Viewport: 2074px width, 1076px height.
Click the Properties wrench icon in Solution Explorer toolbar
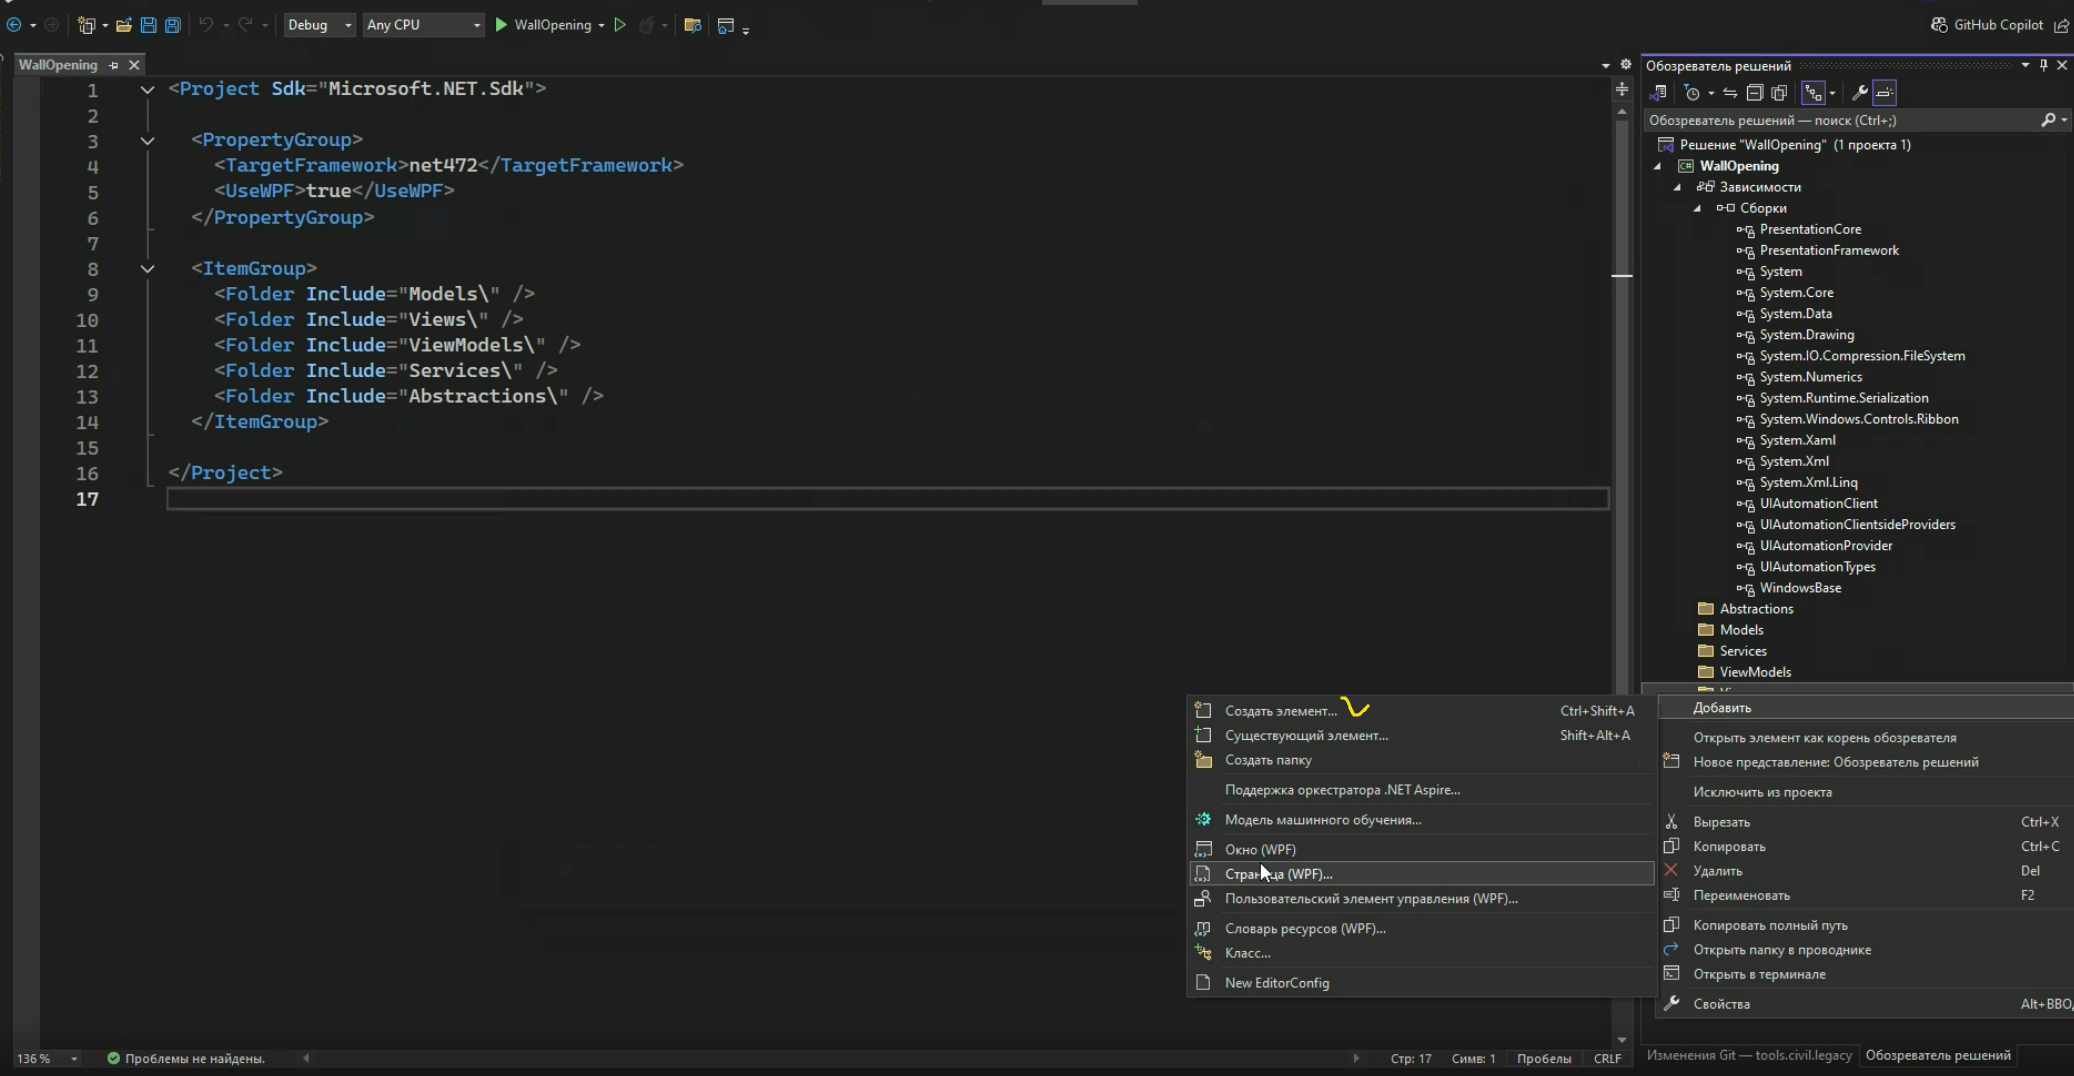pyautogui.click(x=1860, y=93)
